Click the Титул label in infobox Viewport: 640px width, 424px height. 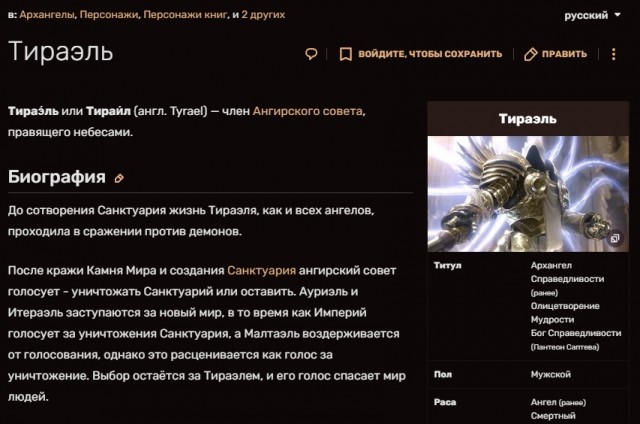[x=447, y=266]
